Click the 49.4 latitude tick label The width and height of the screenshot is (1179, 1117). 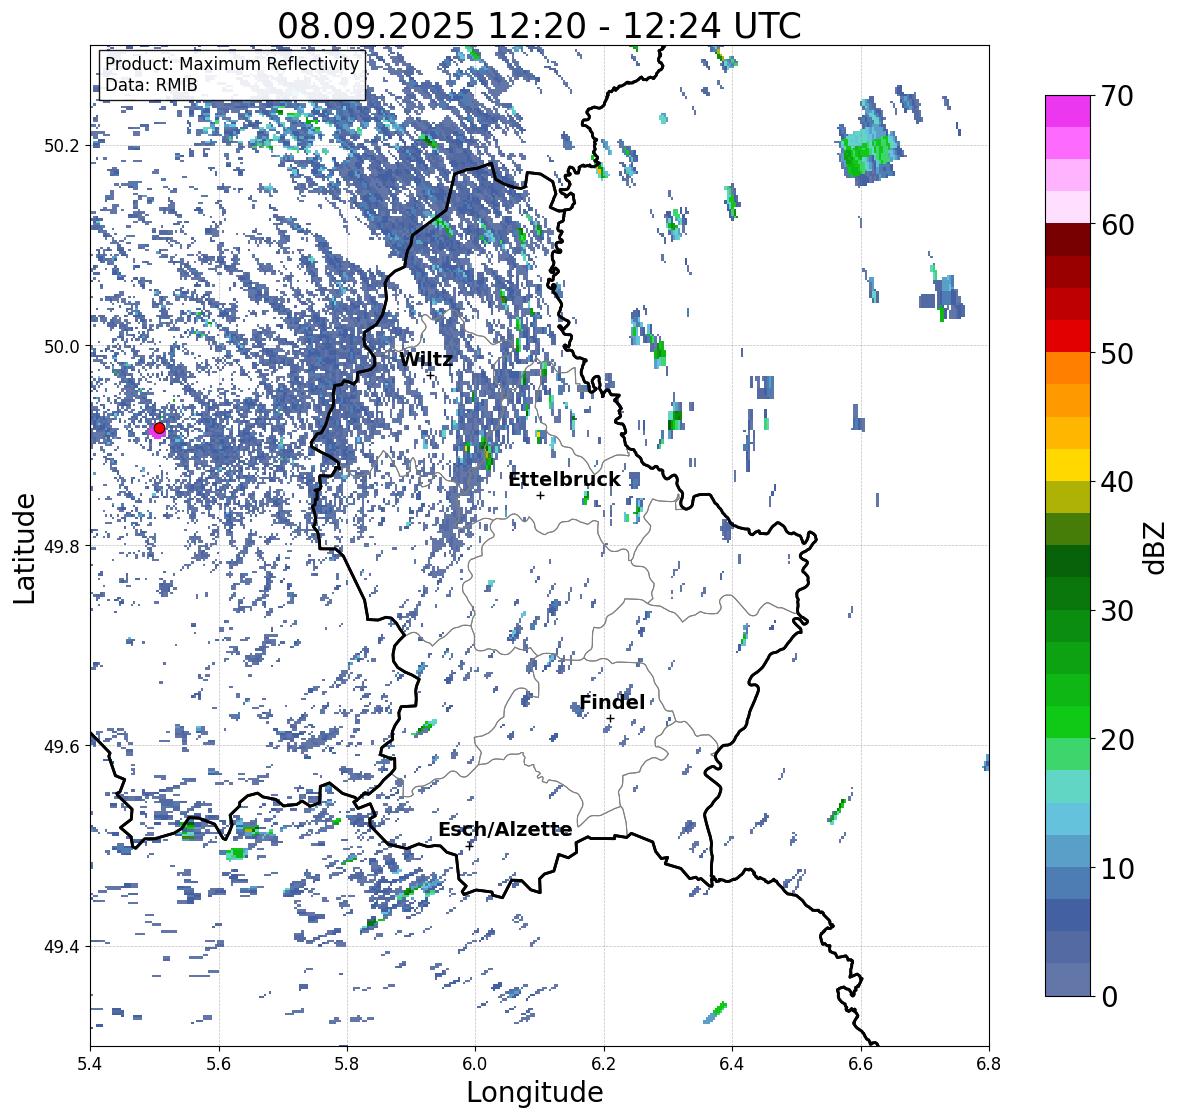[62, 946]
